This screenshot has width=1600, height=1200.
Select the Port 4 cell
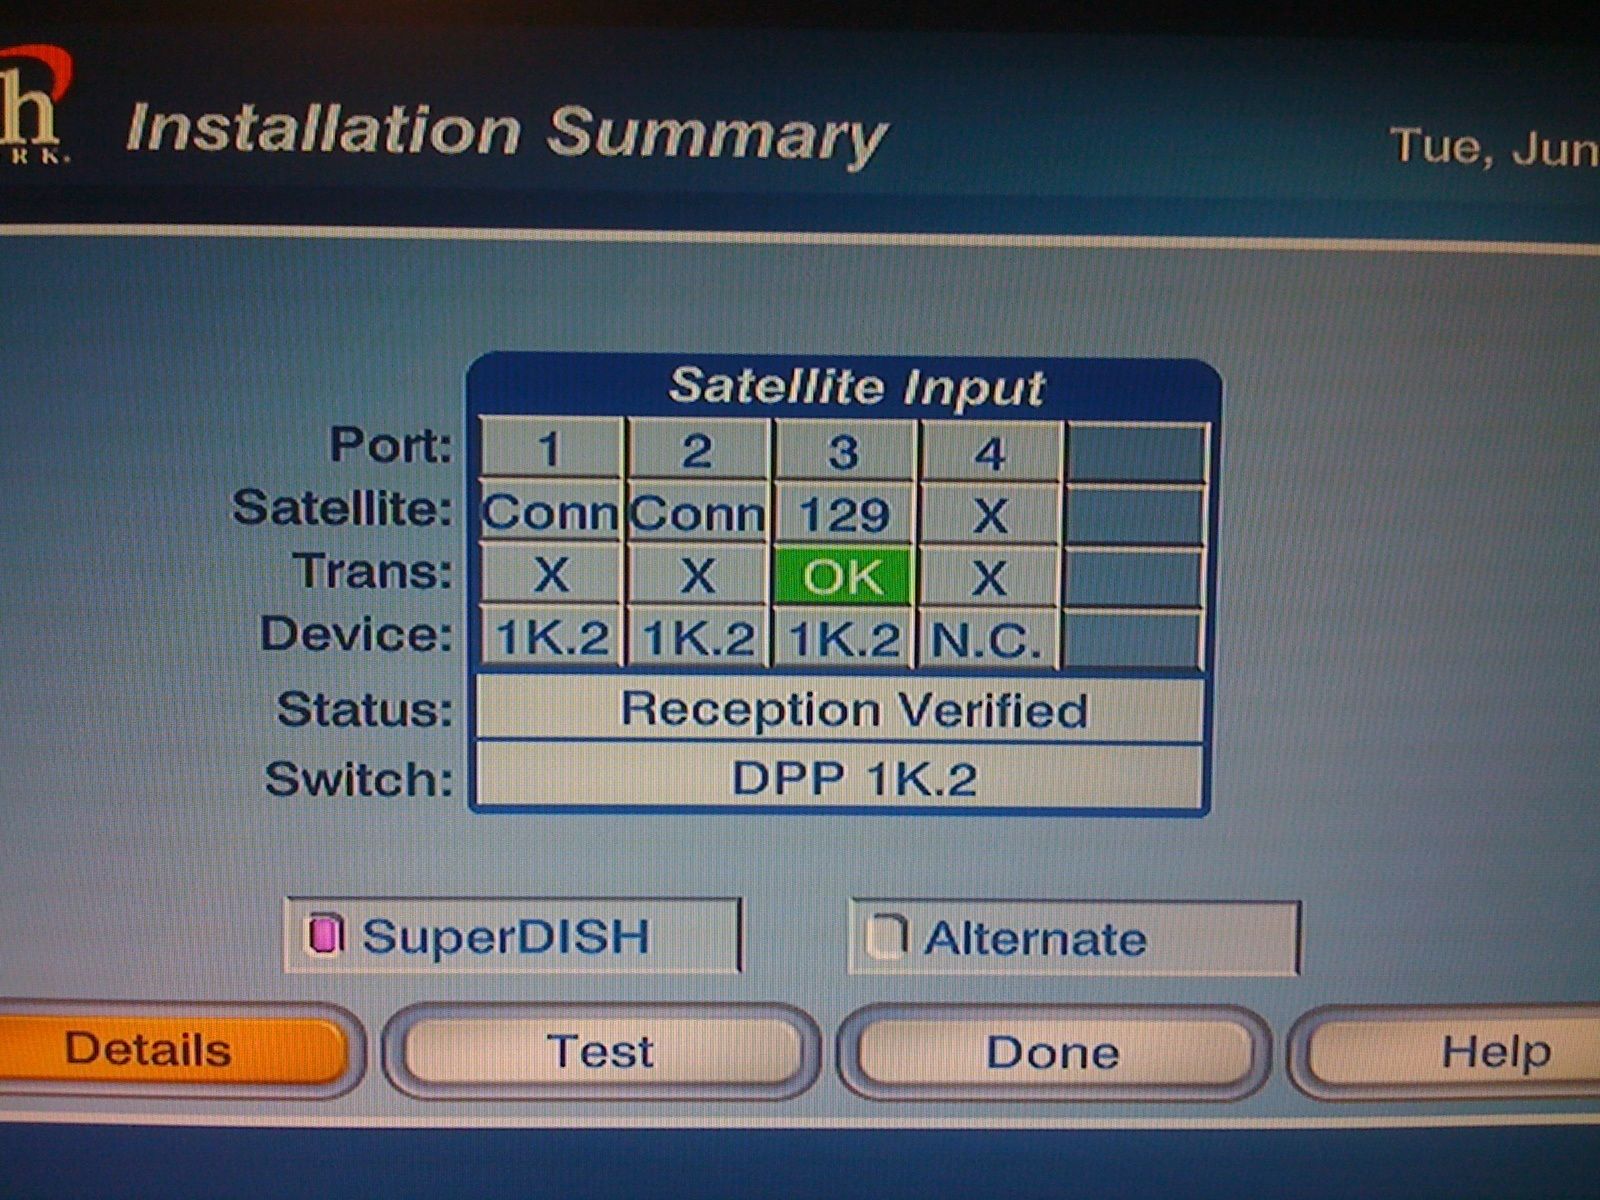tap(989, 453)
